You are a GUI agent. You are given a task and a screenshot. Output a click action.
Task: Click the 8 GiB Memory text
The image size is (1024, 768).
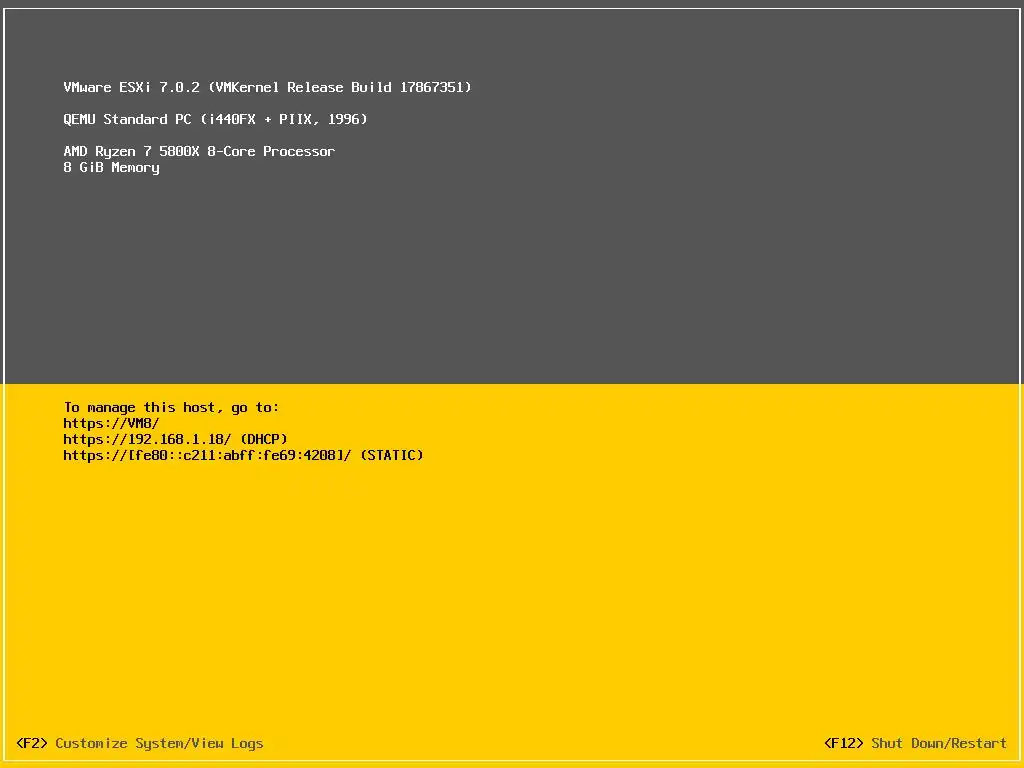[111, 168]
